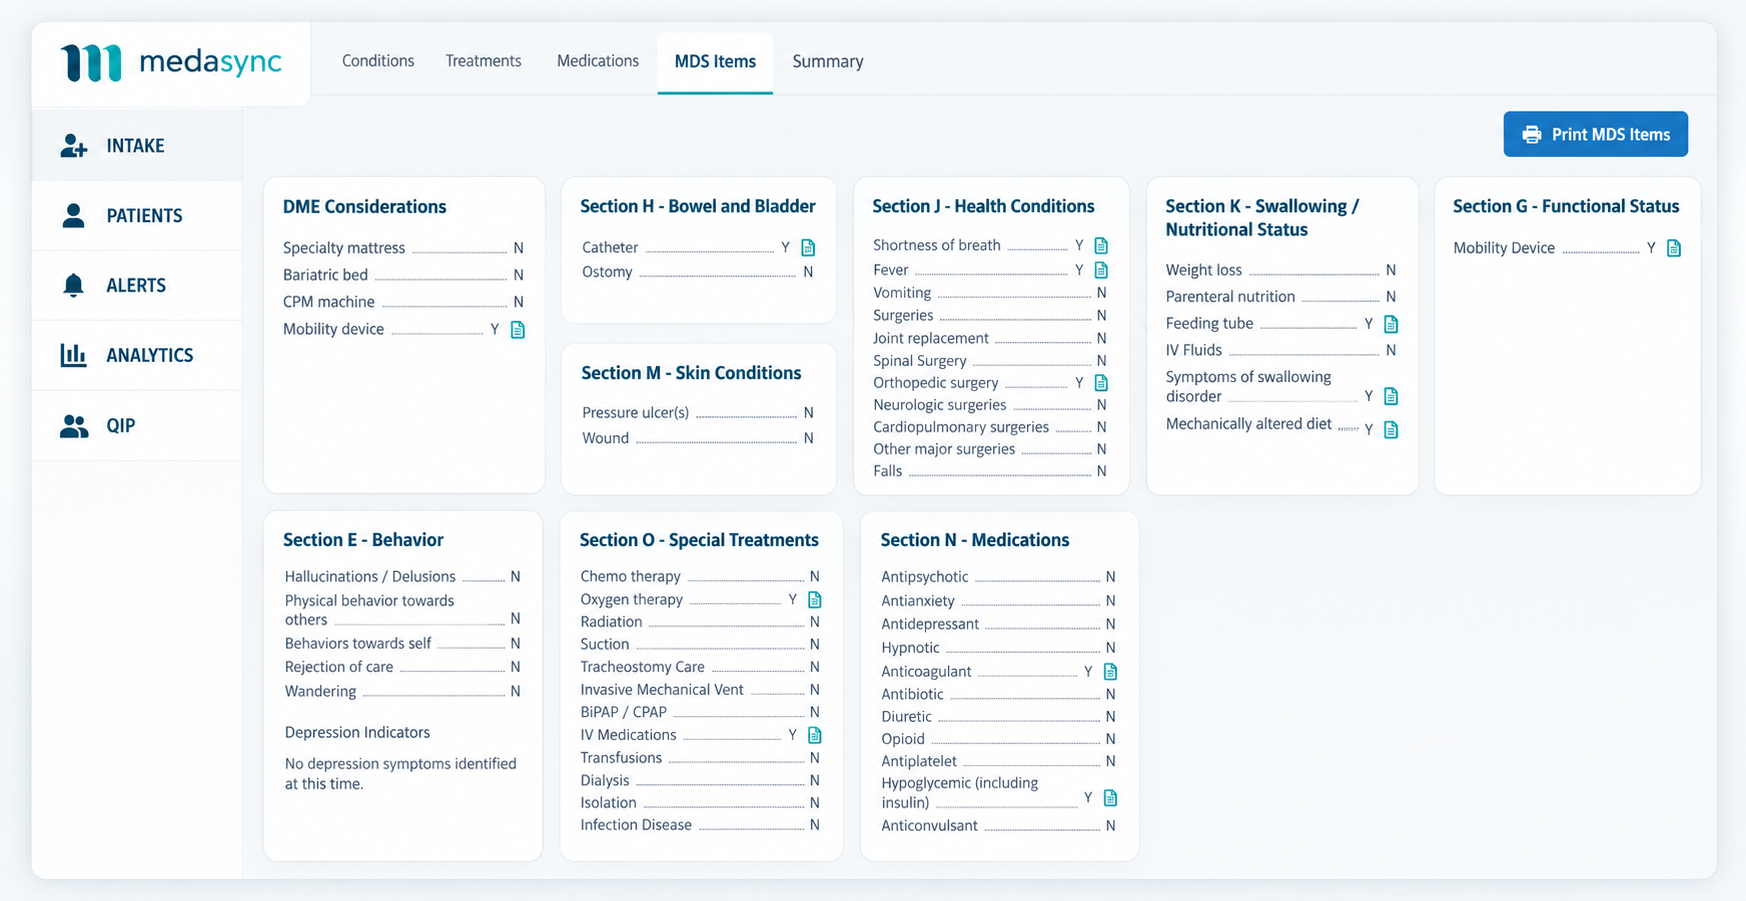View Feeding tube document icon
The height and width of the screenshot is (901, 1746).
pyautogui.click(x=1391, y=324)
